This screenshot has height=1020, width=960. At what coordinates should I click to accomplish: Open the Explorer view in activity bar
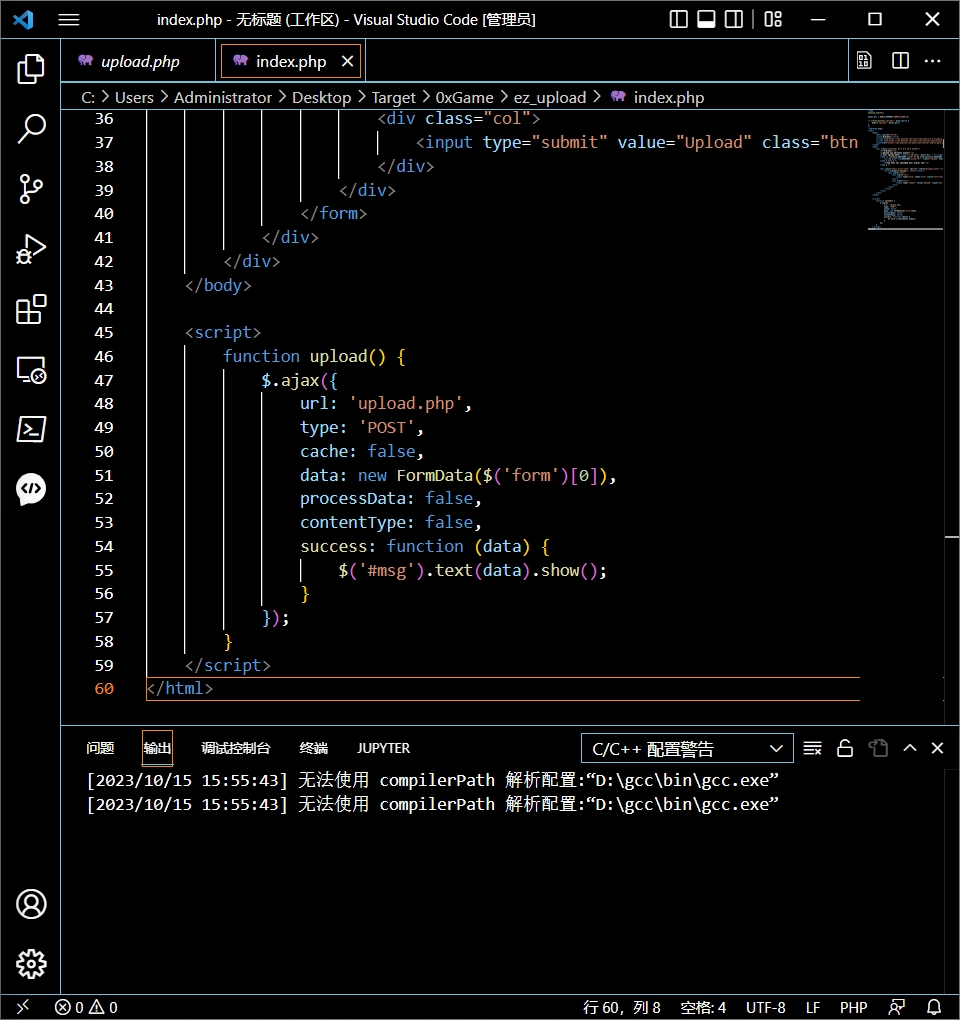31,69
